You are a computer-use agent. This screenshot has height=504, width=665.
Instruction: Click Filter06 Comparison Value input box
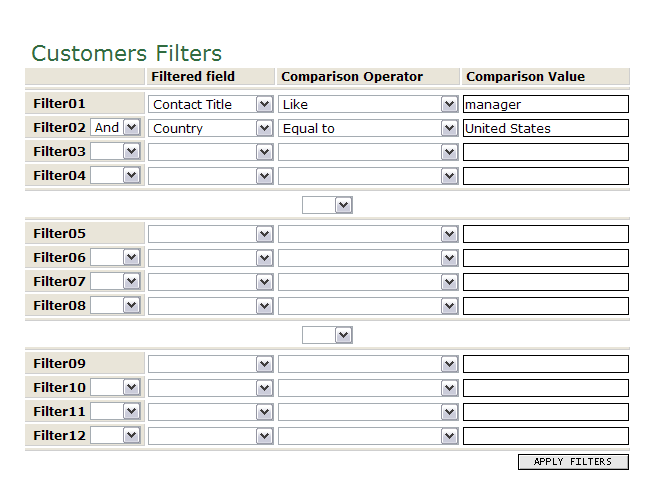tap(545, 258)
